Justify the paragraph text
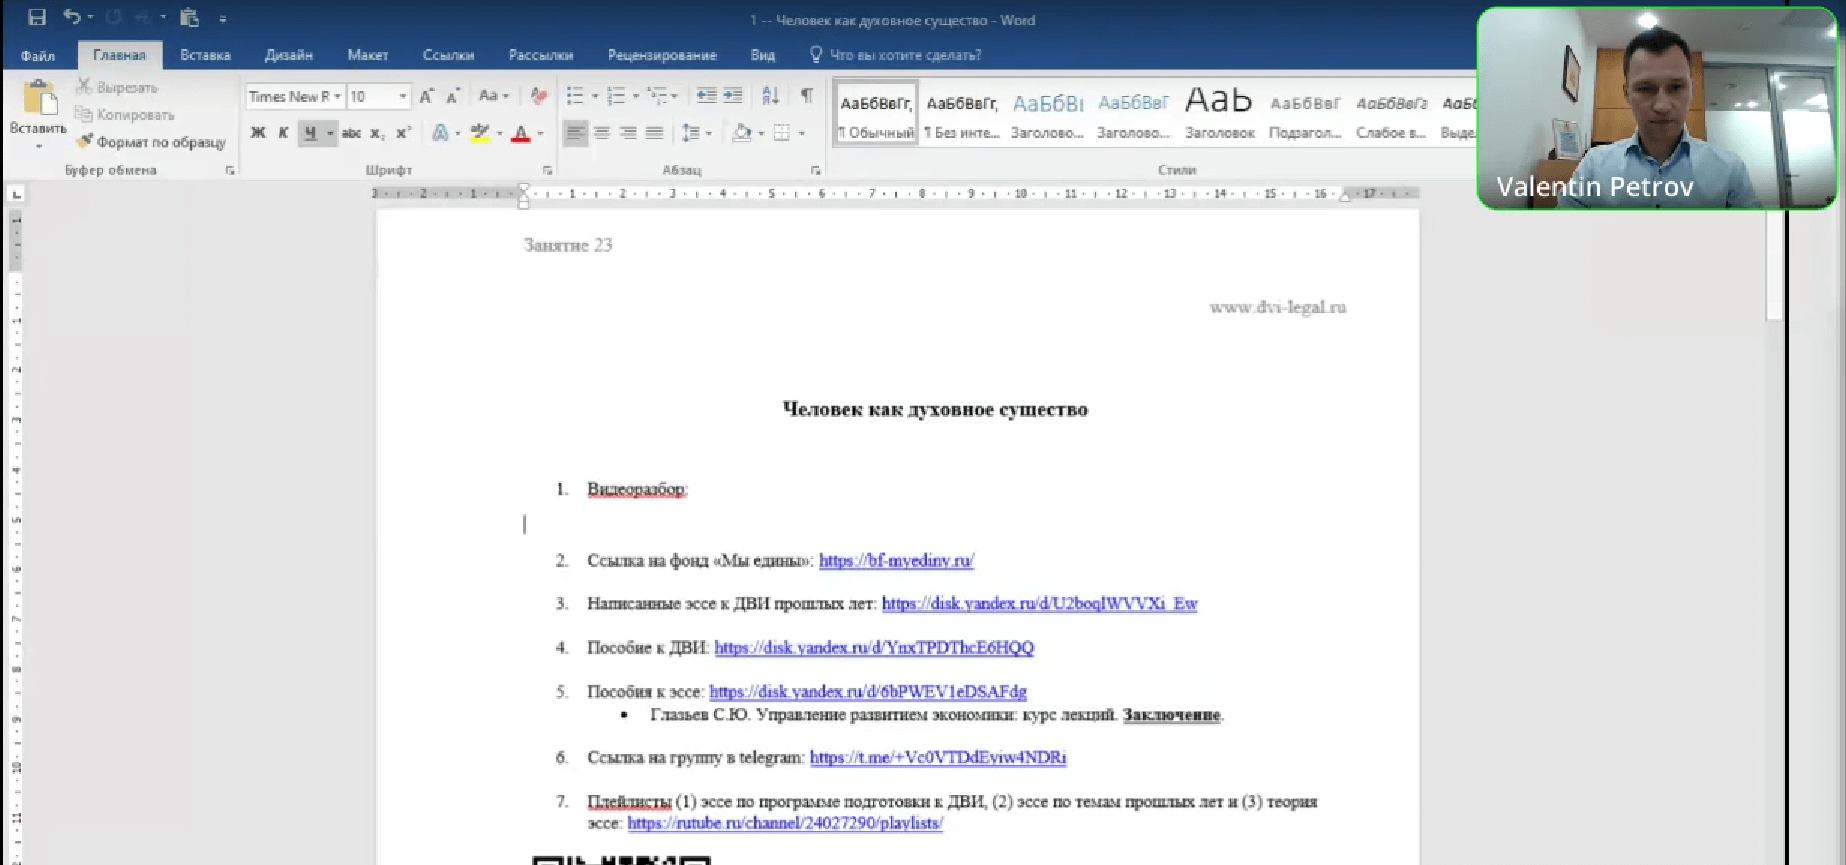Screen dimensions: 1846x865 654,133
